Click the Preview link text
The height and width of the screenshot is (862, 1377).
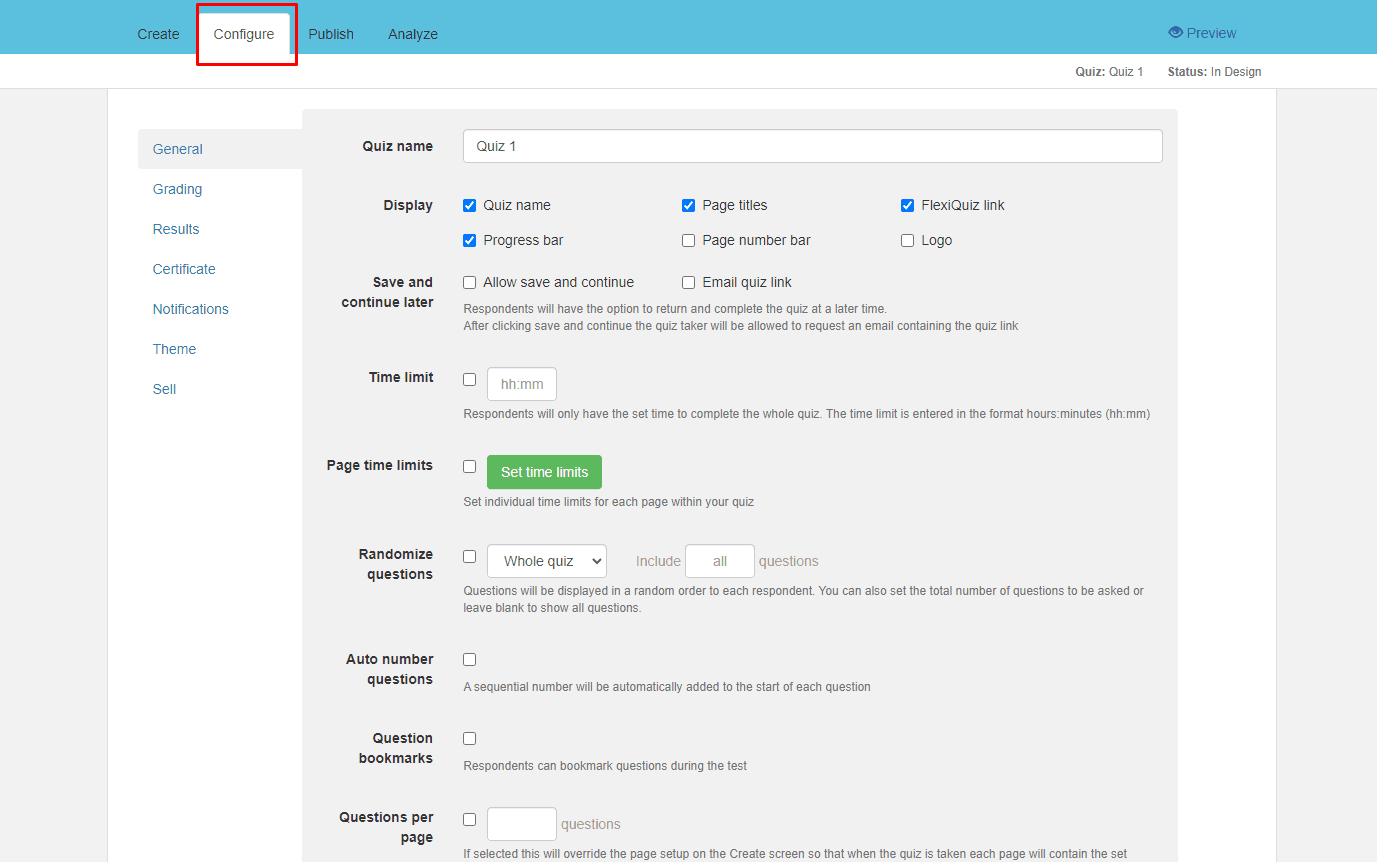[1212, 33]
